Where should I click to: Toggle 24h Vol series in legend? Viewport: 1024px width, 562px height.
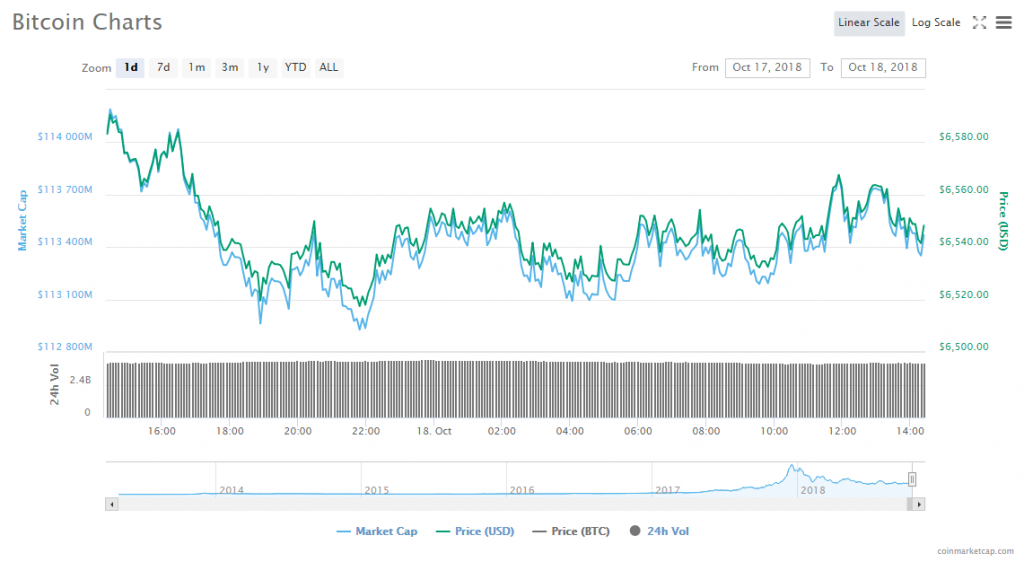(660, 531)
